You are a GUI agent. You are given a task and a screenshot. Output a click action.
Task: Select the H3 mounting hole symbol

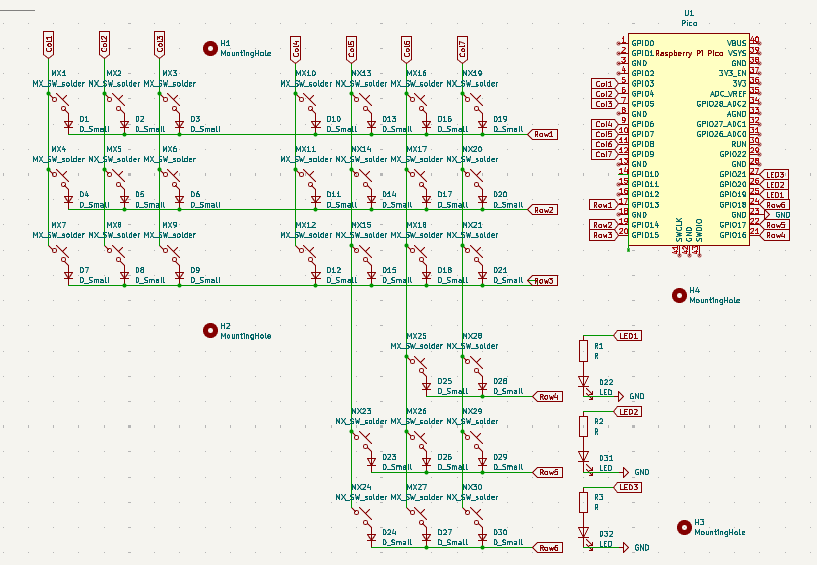684,526
